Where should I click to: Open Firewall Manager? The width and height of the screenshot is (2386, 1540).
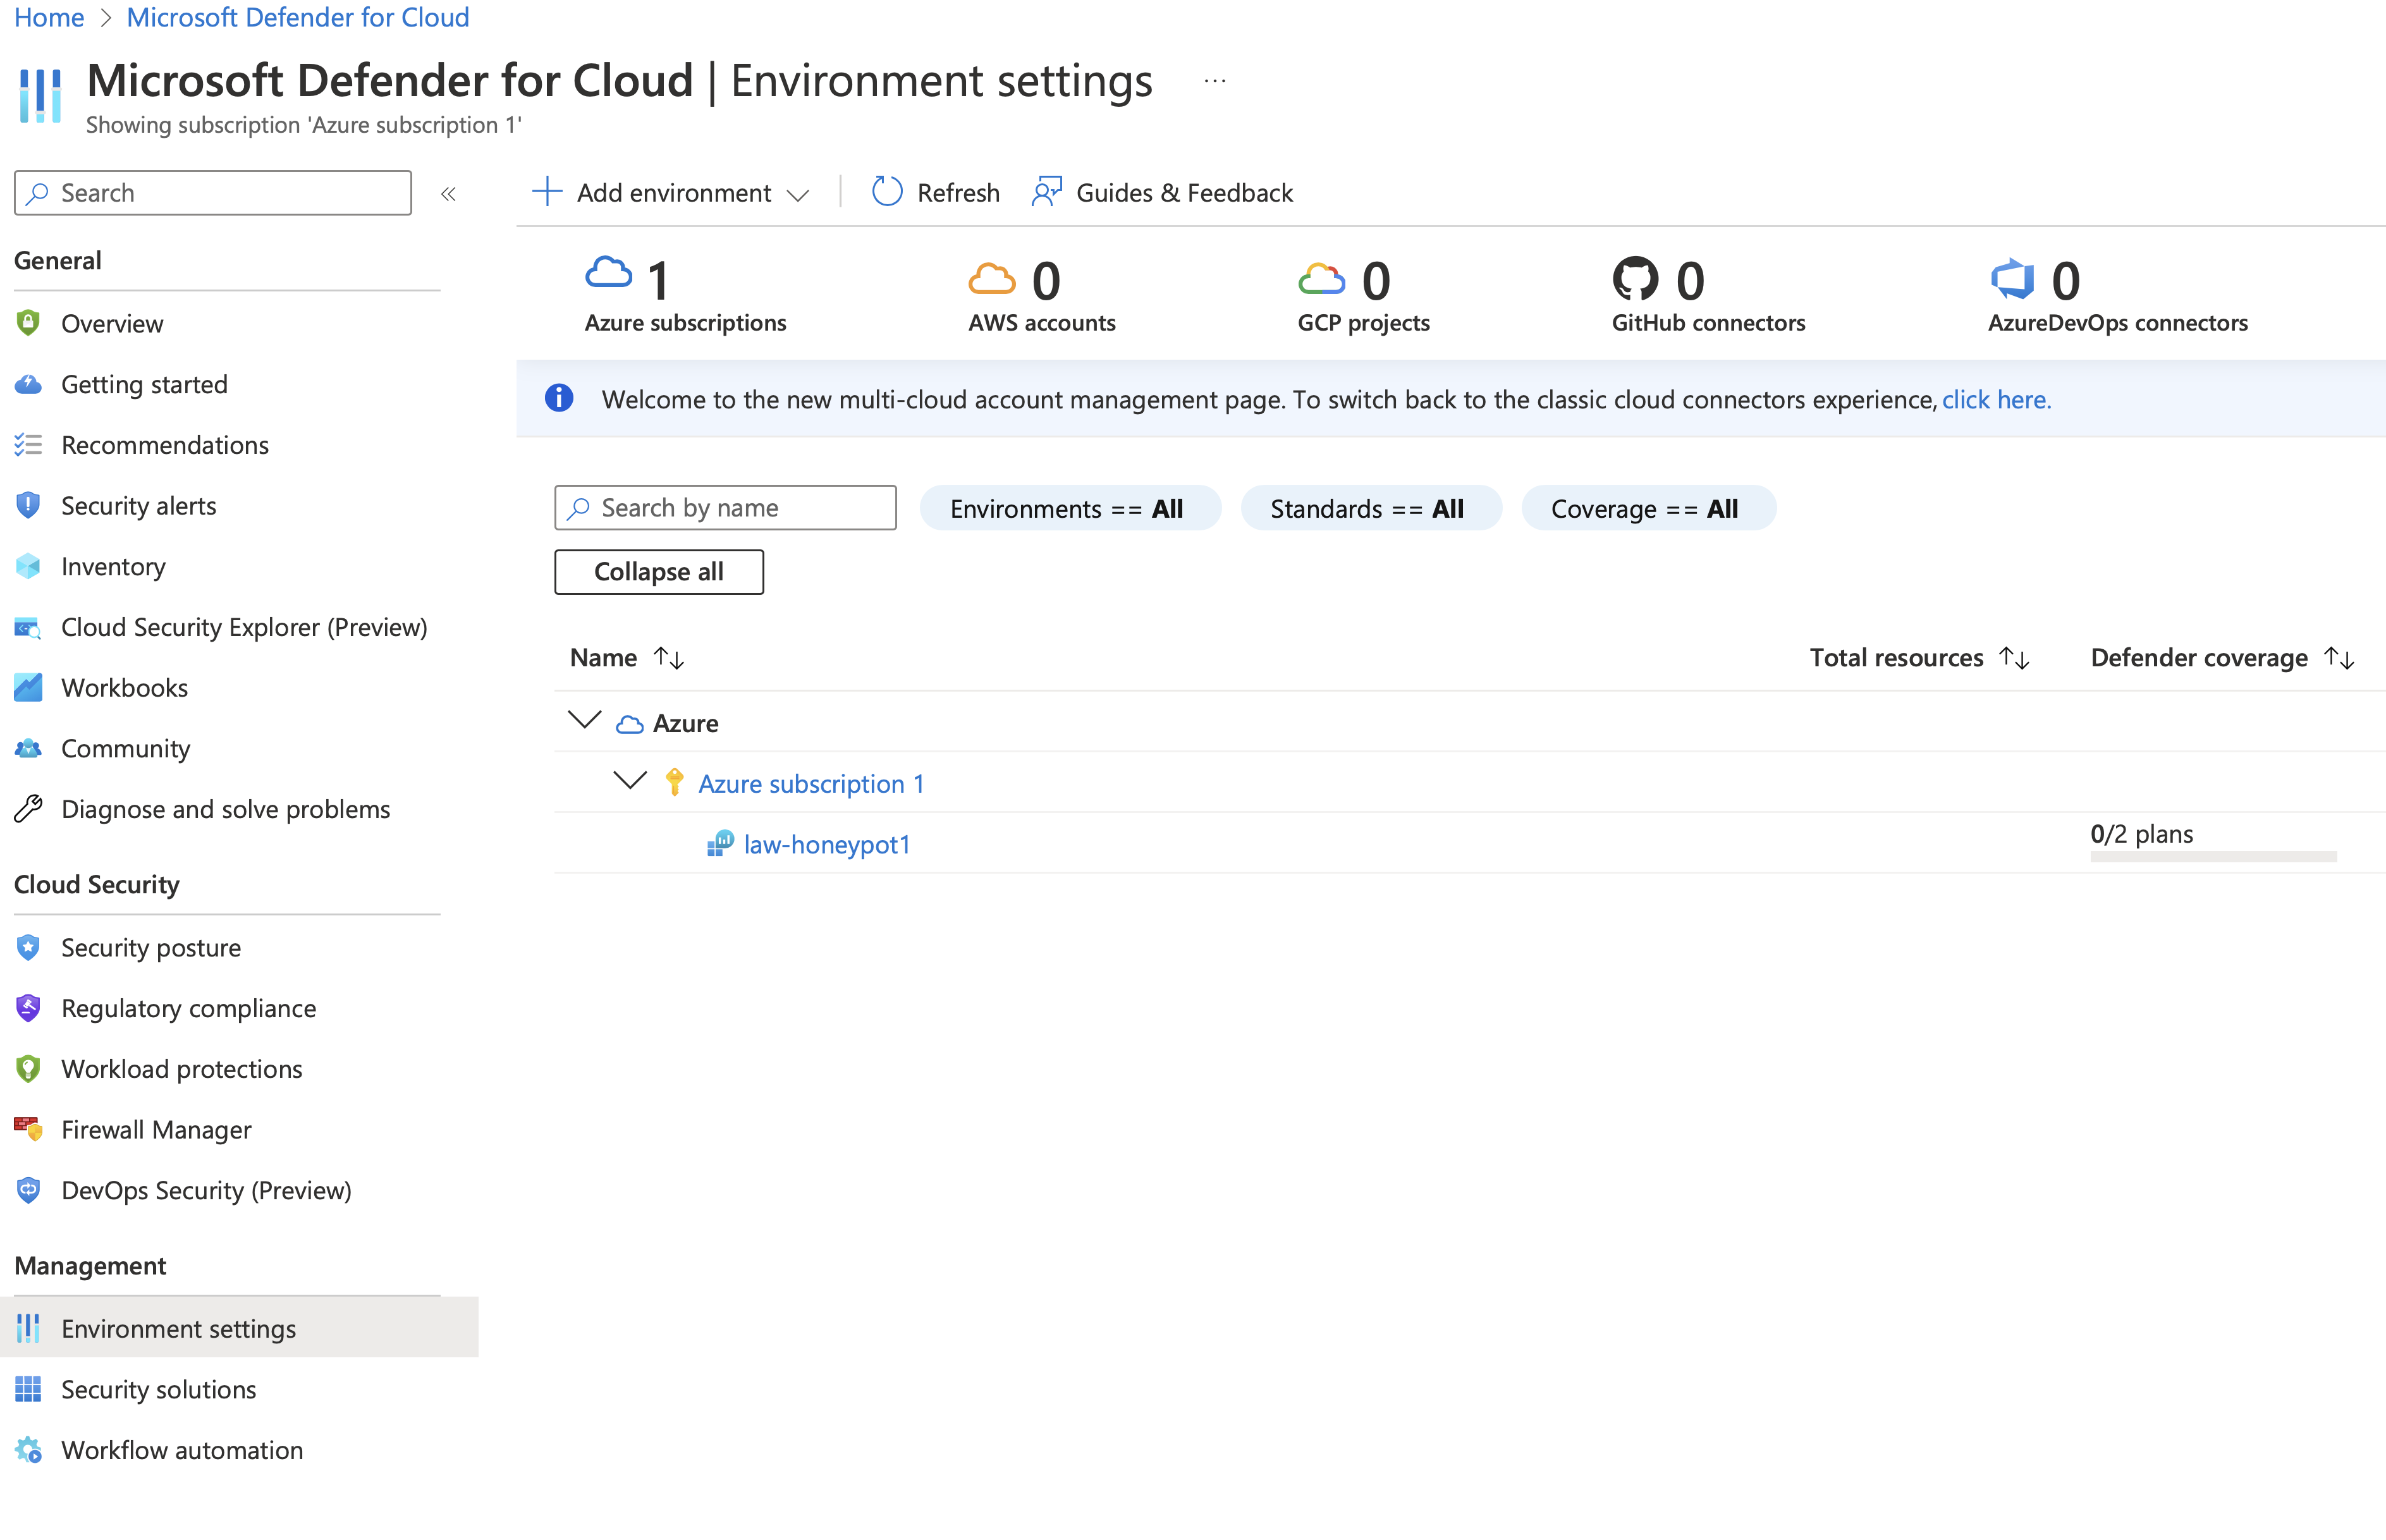[156, 1129]
